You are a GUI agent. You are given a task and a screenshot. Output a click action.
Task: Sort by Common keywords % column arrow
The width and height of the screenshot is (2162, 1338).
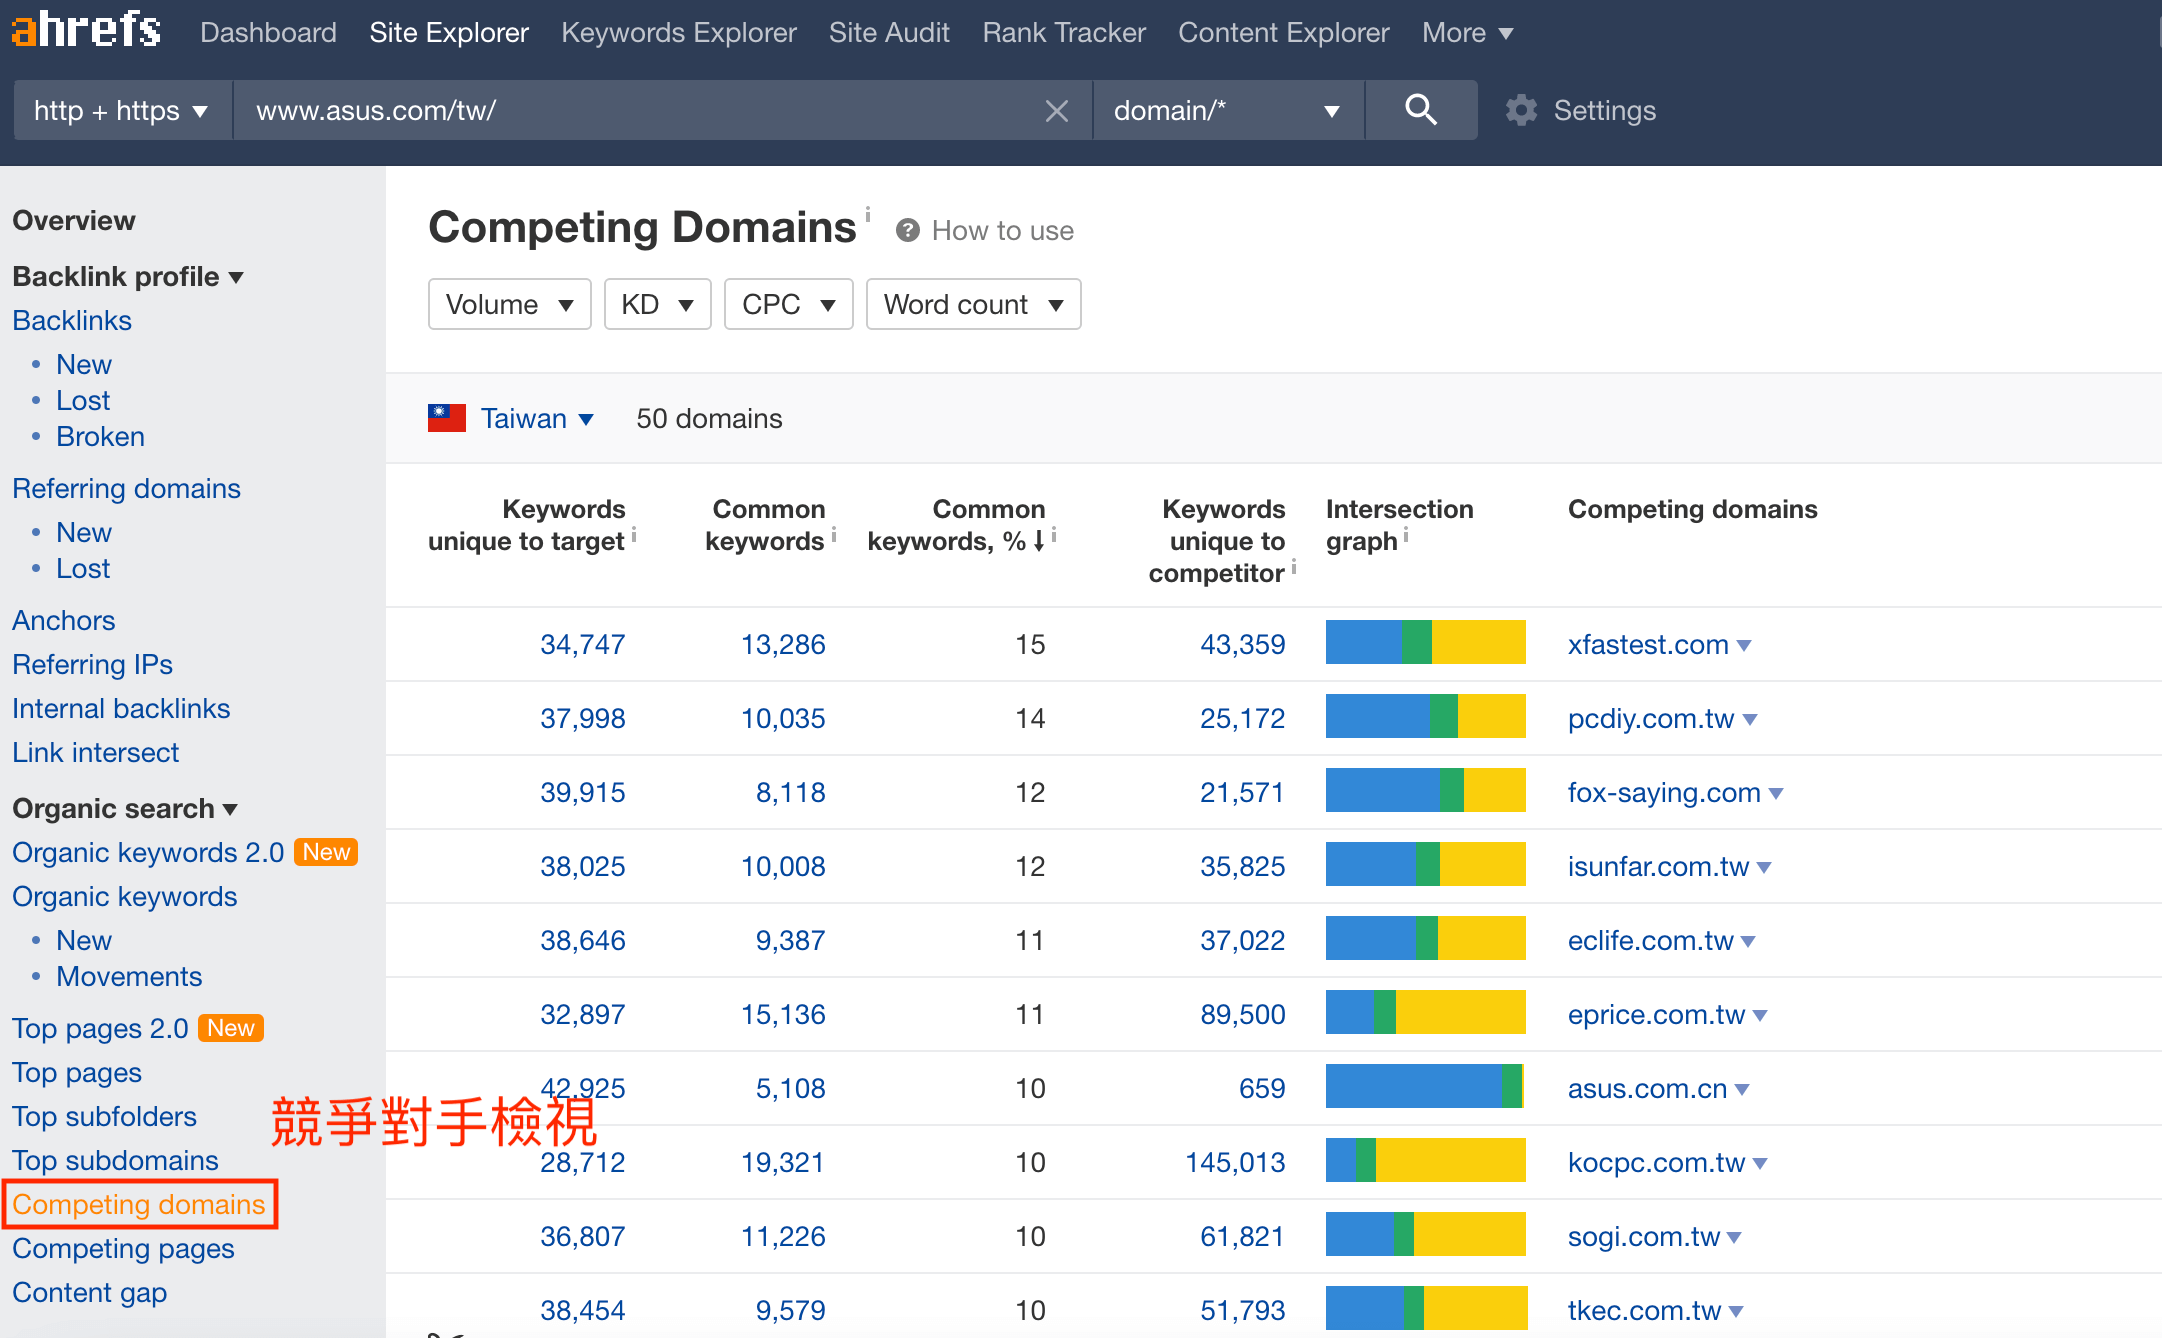tap(1039, 541)
